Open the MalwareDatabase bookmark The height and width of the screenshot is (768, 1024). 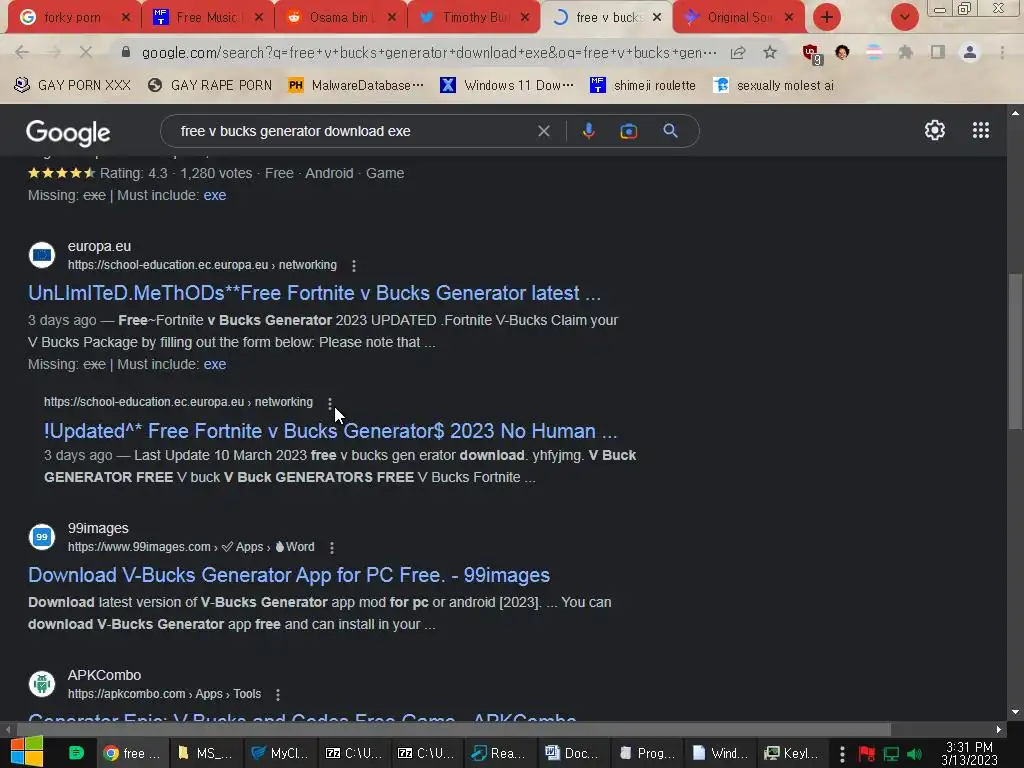tap(357, 85)
